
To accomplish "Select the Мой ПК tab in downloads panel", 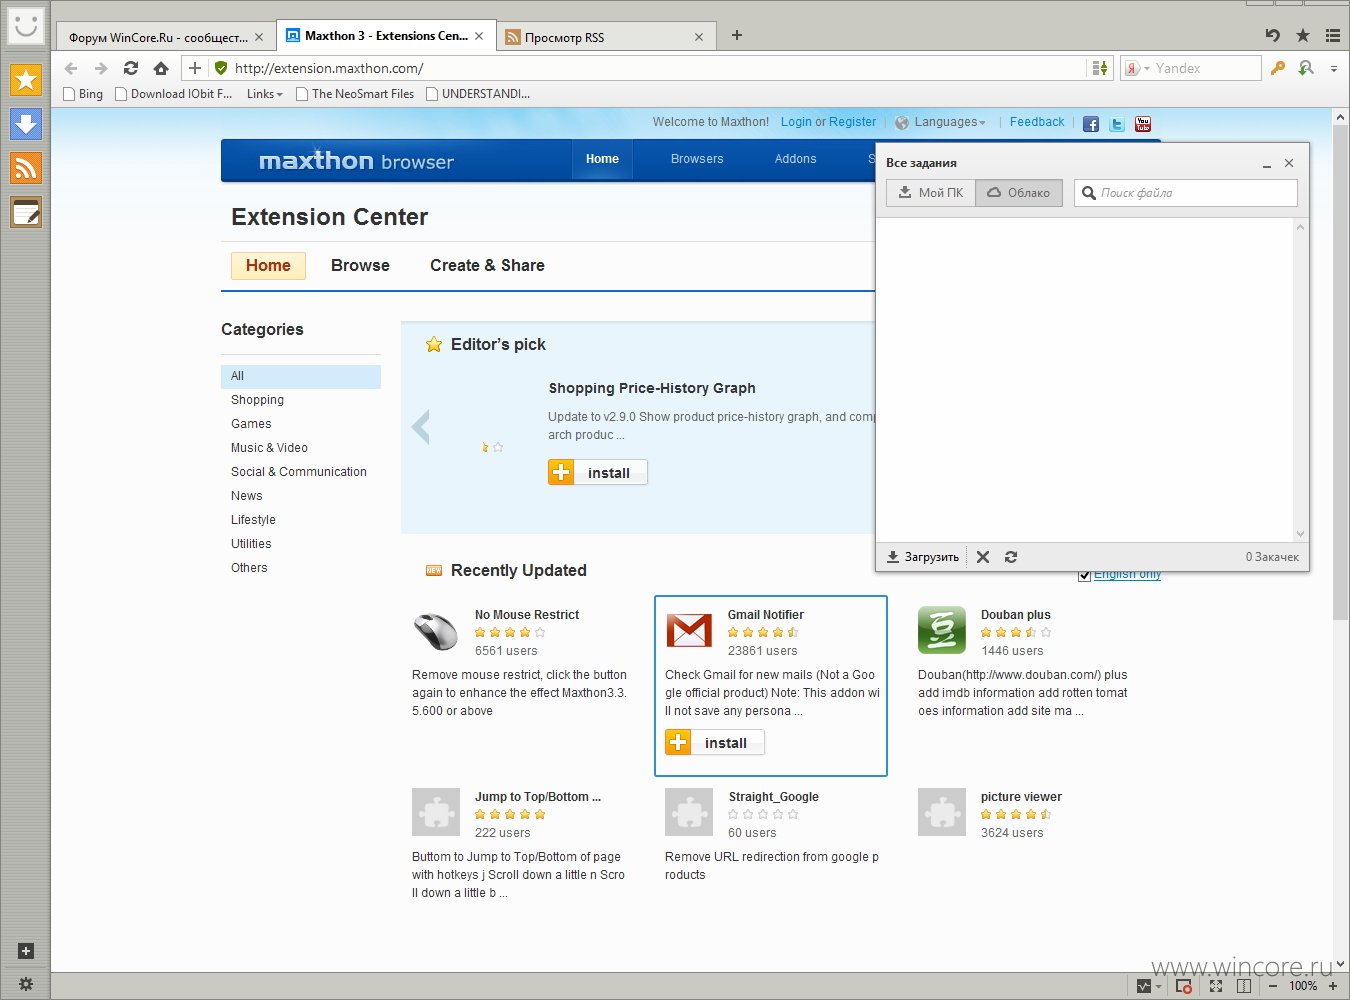I will click(x=931, y=193).
